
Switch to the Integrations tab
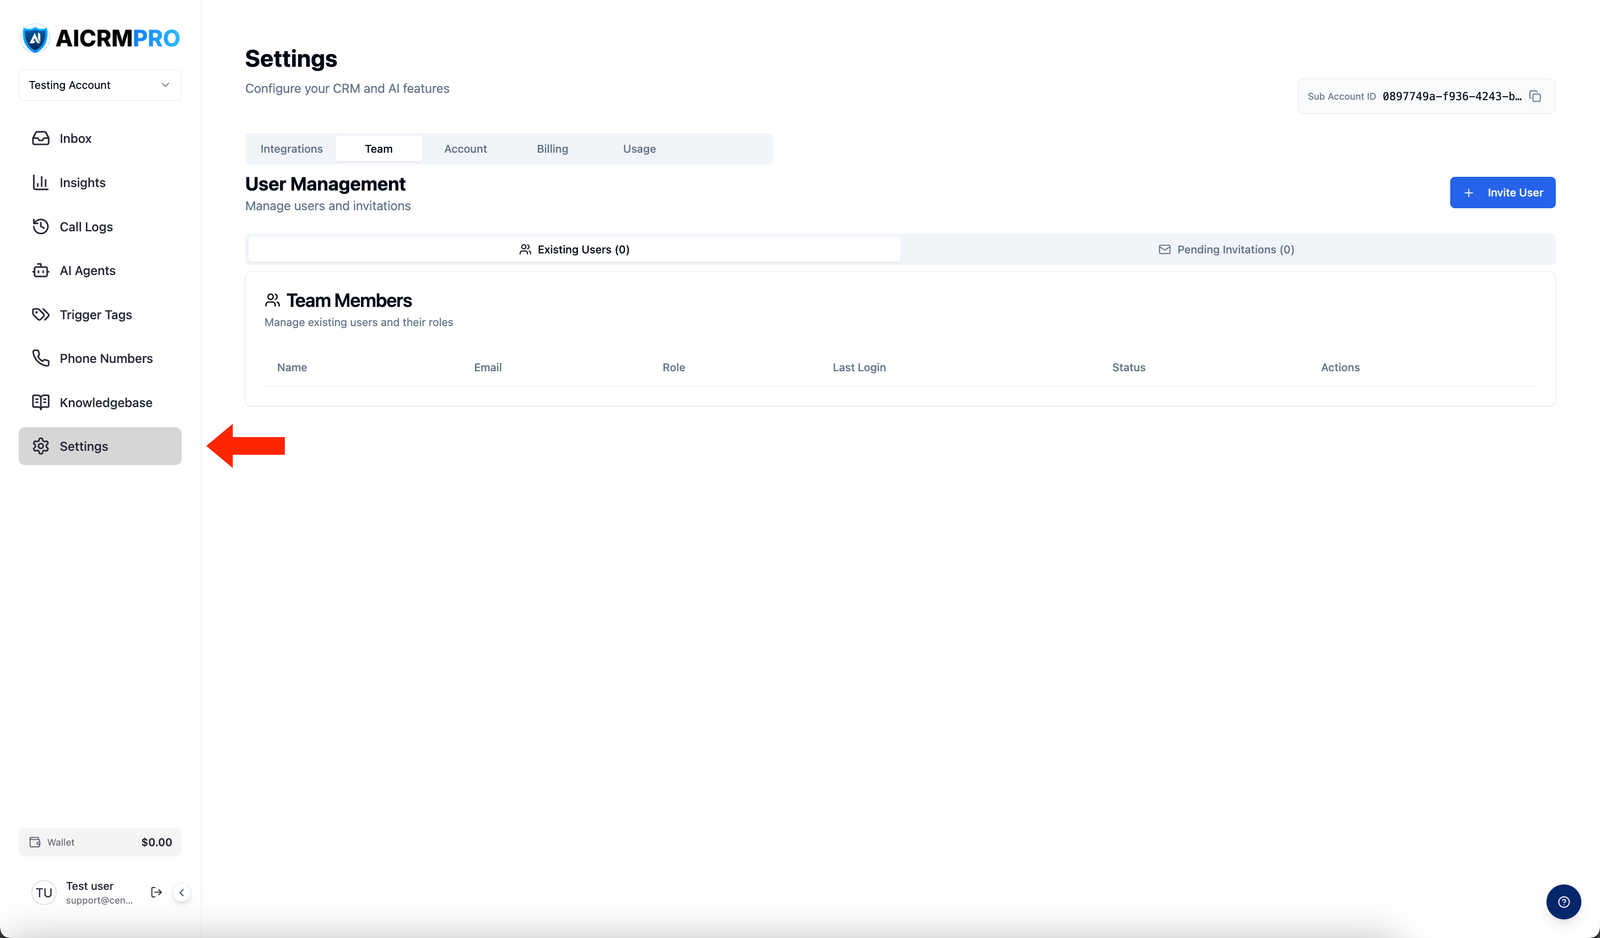click(292, 149)
